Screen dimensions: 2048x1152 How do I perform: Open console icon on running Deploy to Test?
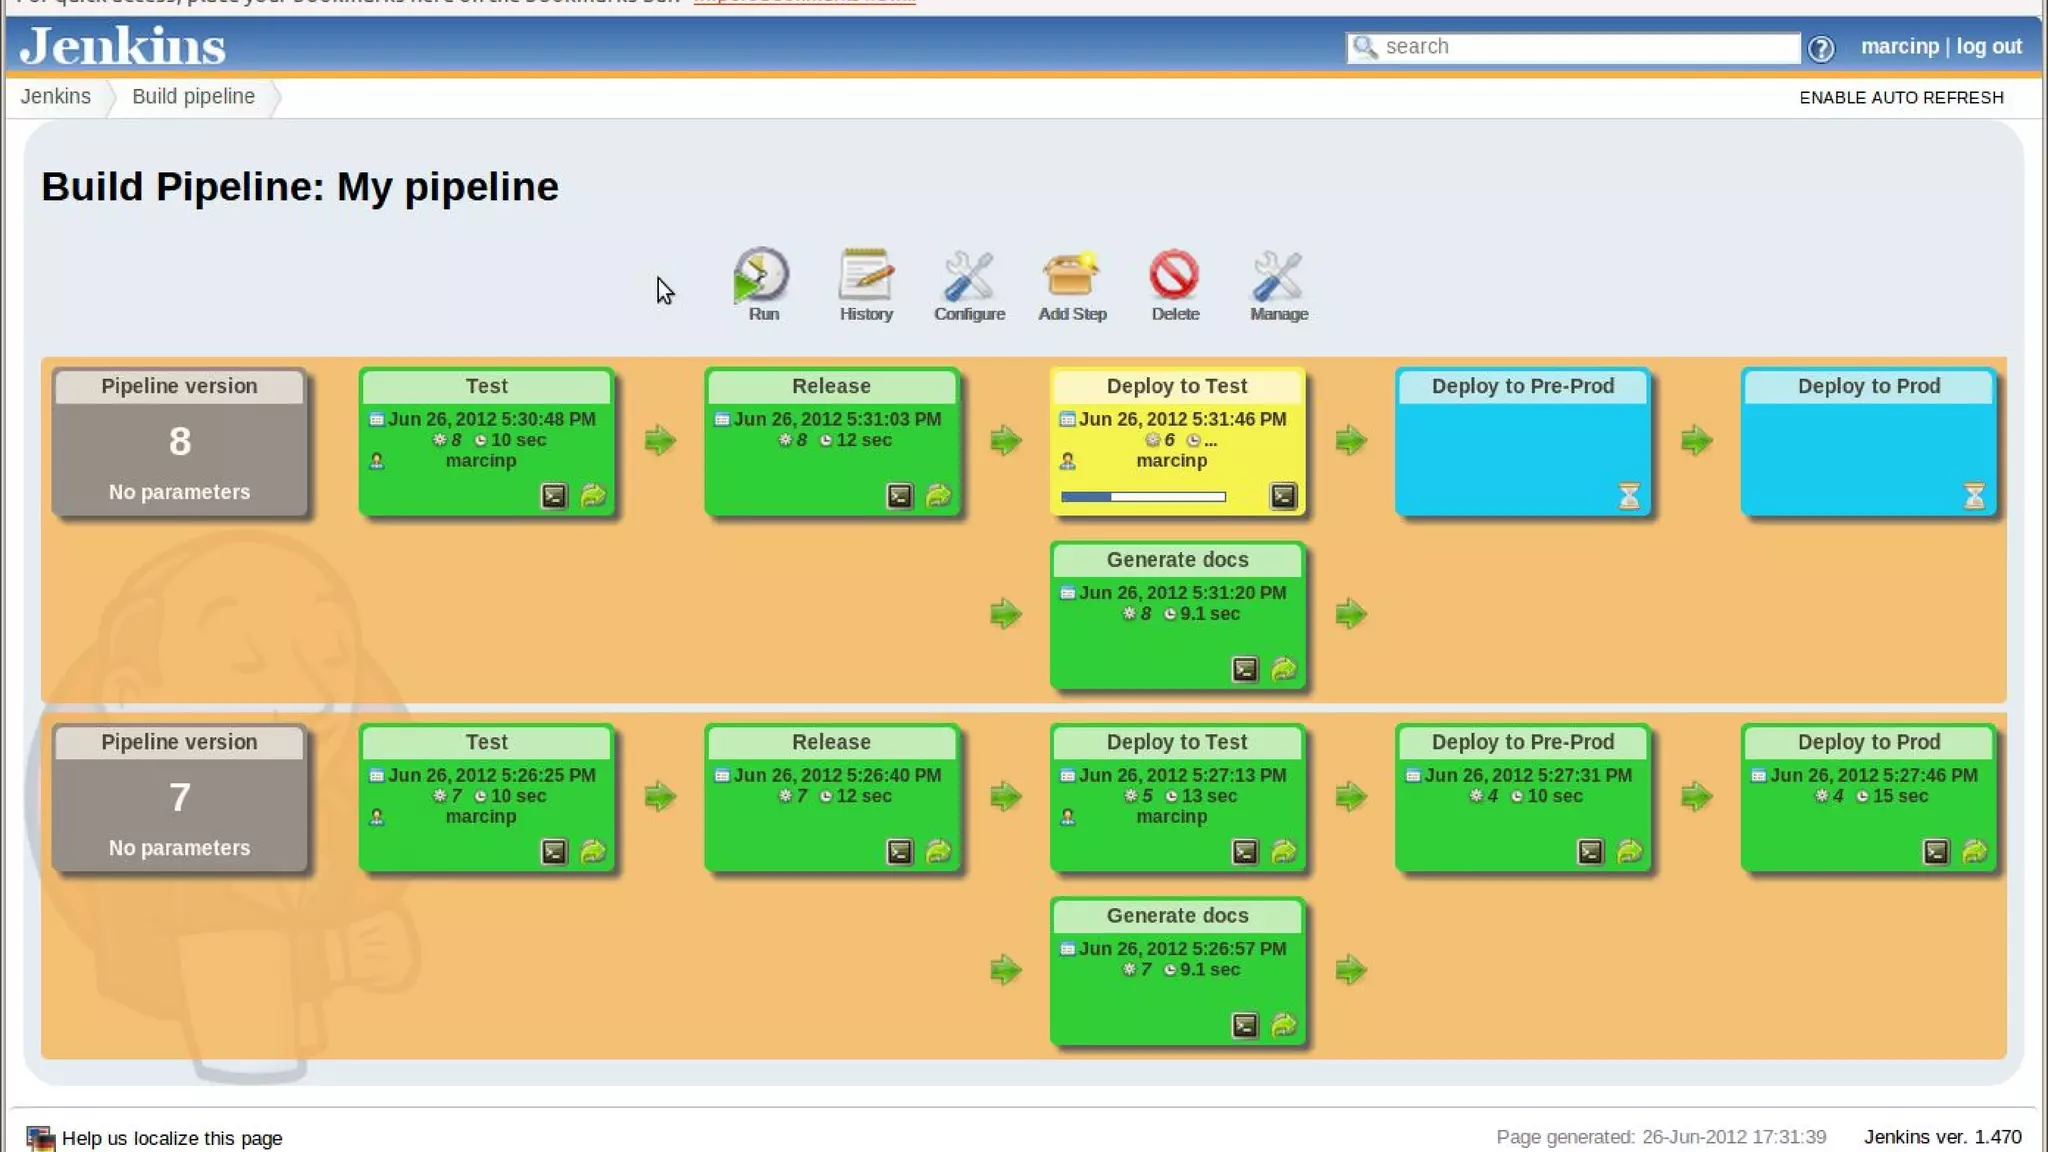pos(1283,496)
